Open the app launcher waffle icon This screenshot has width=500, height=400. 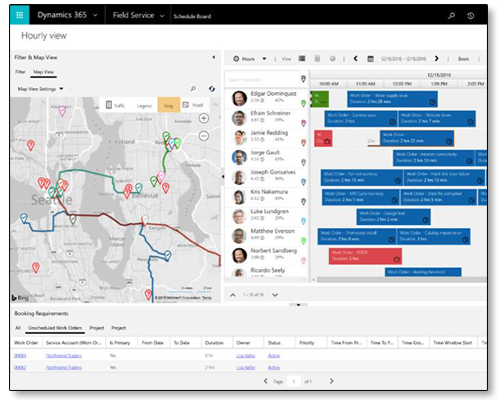[20, 15]
